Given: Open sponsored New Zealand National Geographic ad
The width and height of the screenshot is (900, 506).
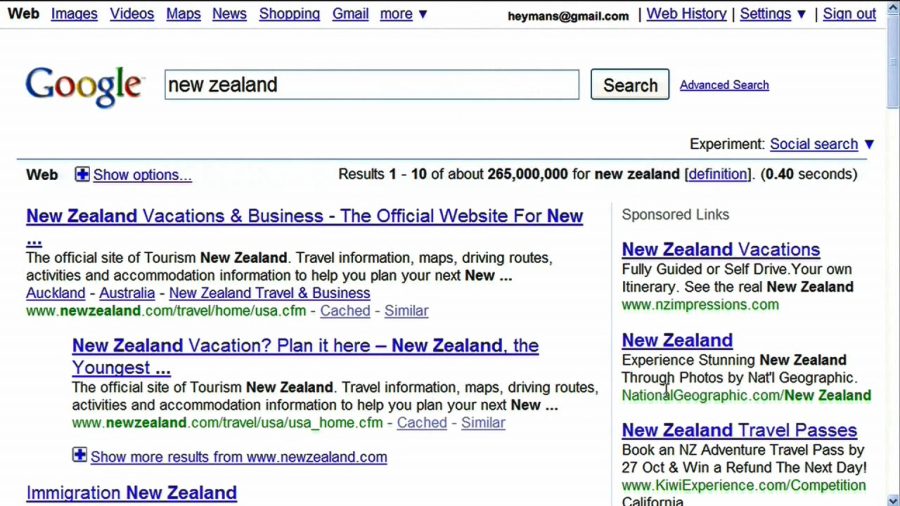Looking at the screenshot, I should click(677, 340).
